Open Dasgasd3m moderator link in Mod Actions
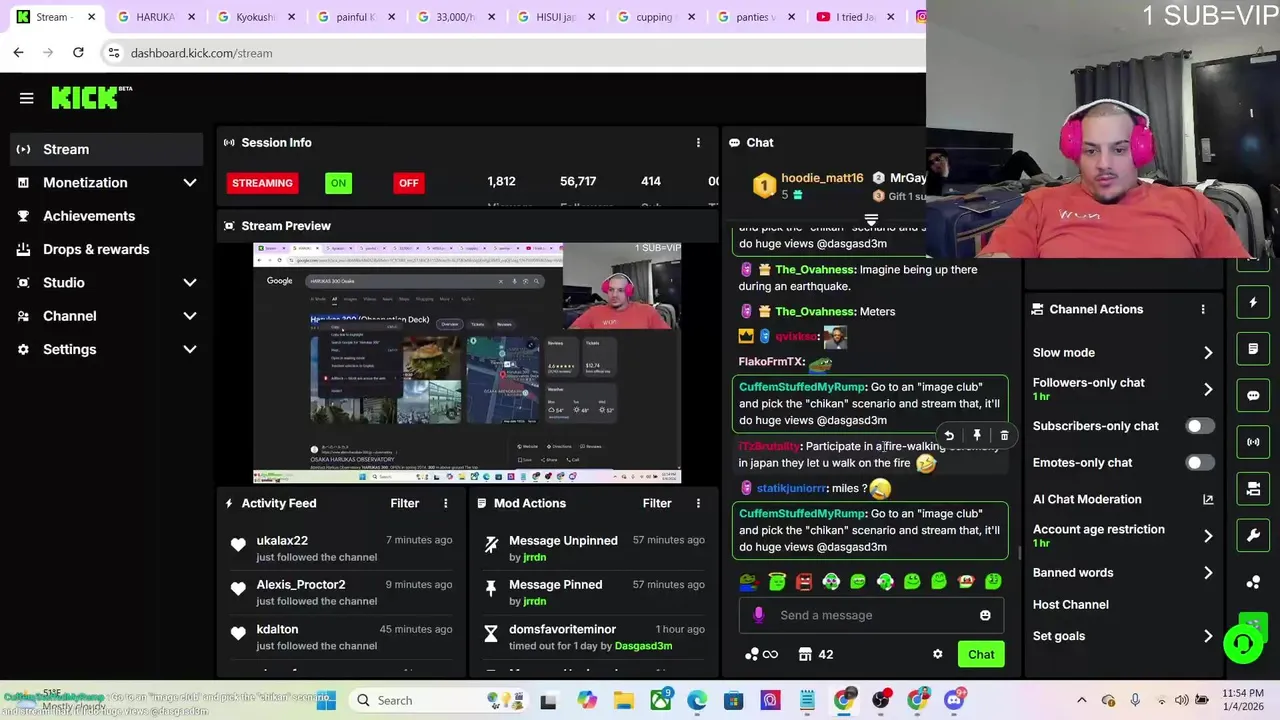1280x720 pixels. point(643,646)
